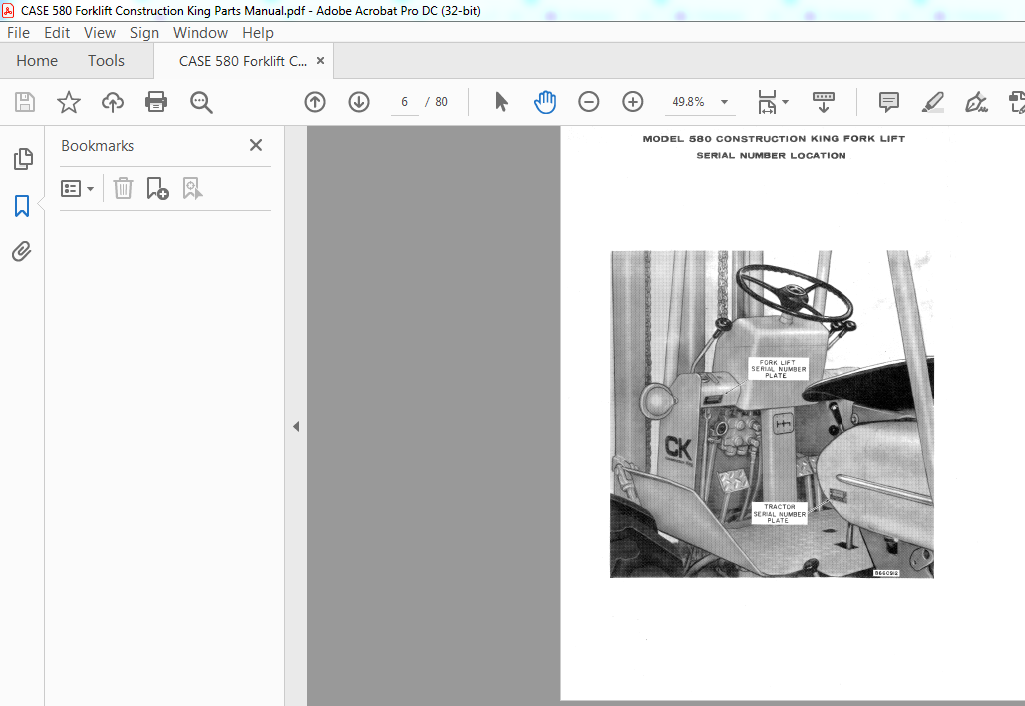Open the Help menu
The width and height of the screenshot is (1025, 706).
point(258,33)
